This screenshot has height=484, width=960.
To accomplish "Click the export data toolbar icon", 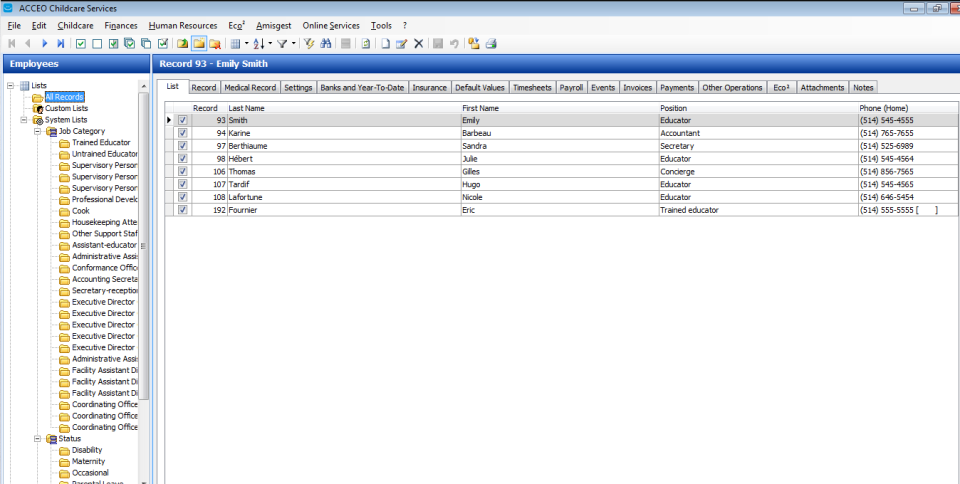I will 473,43.
